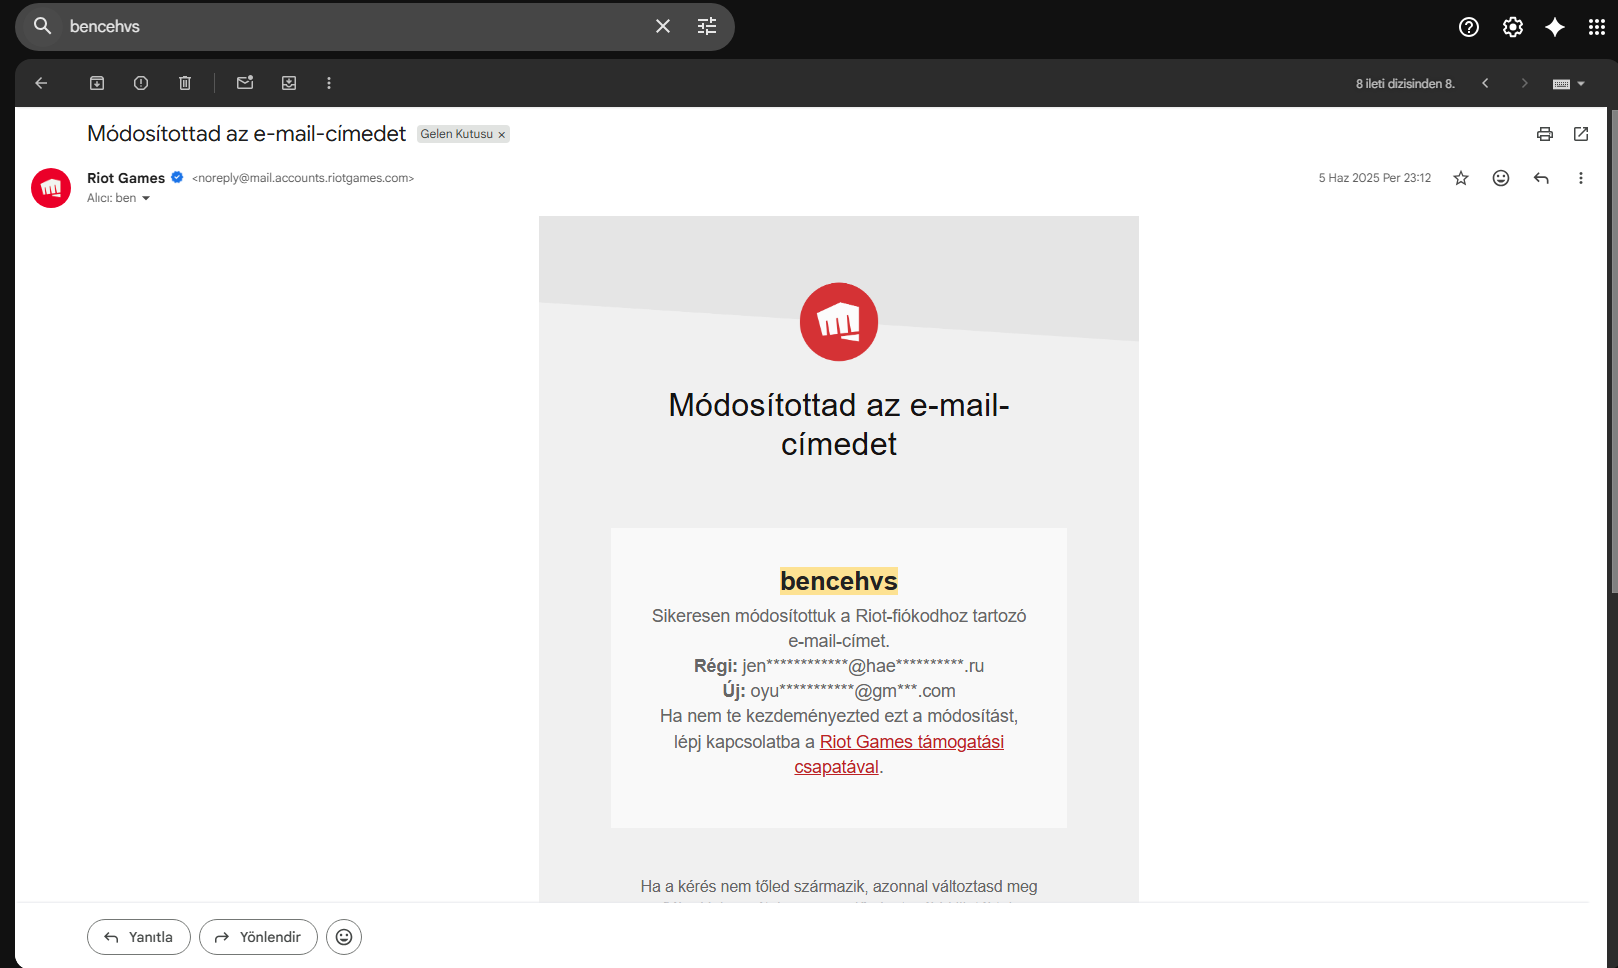Show advanced search options
Image resolution: width=1618 pixels, height=968 pixels.
pyautogui.click(x=707, y=26)
